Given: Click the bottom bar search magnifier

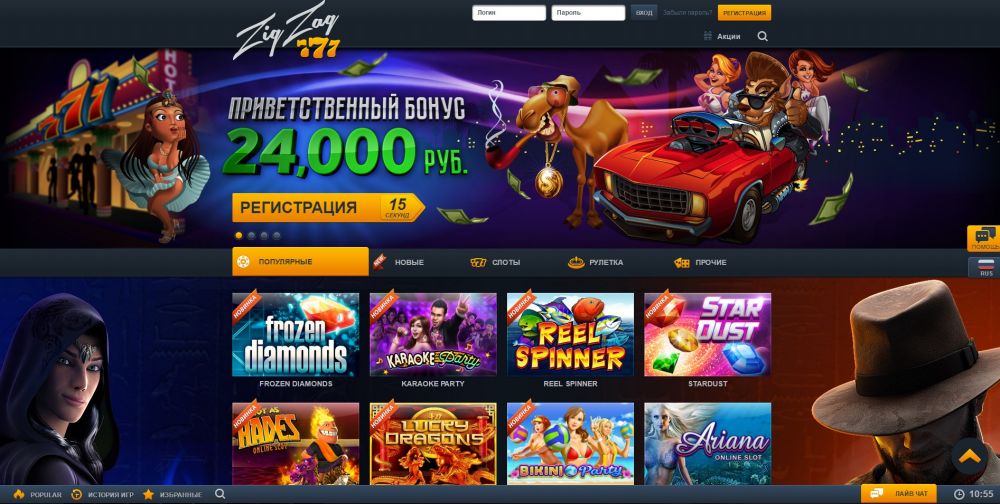Looking at the screenshot, I should (220, 494).
